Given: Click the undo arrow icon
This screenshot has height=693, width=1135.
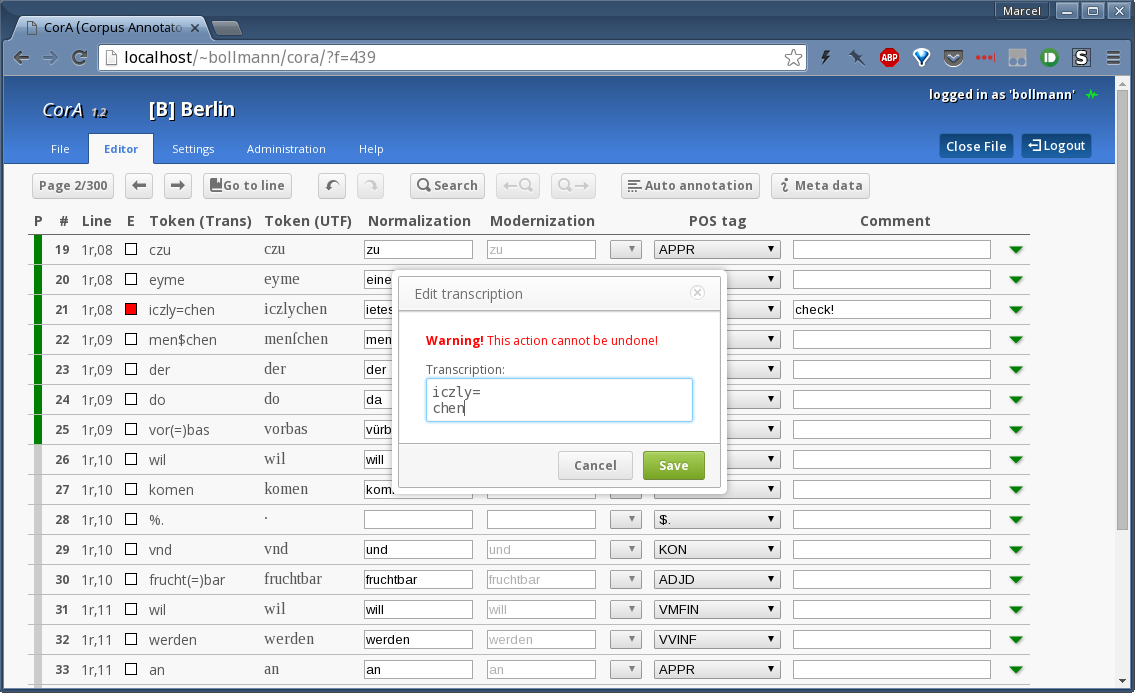Looking at the screenshot, I should 332,185.
